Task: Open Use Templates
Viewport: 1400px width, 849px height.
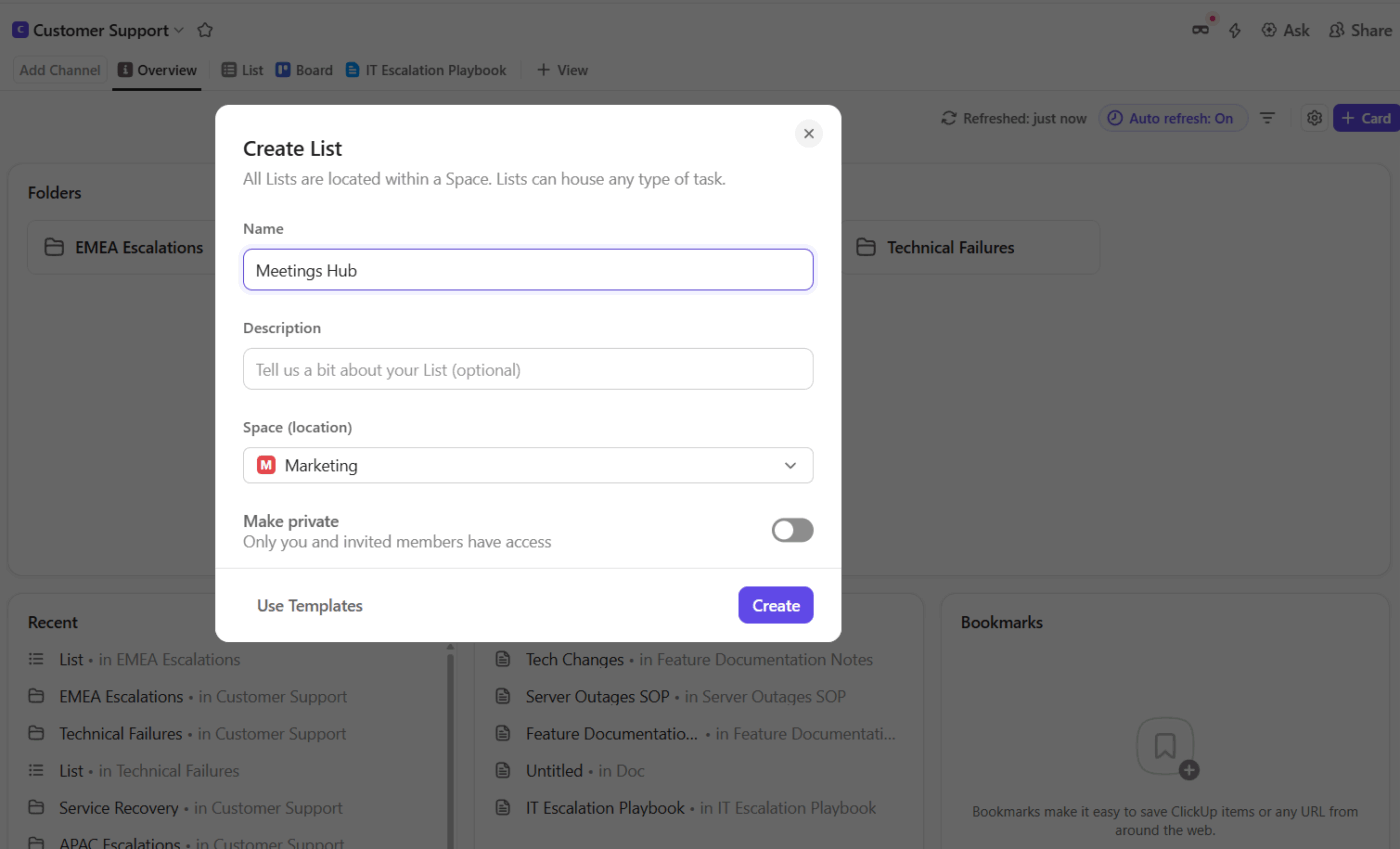Action: coord(309,605)
